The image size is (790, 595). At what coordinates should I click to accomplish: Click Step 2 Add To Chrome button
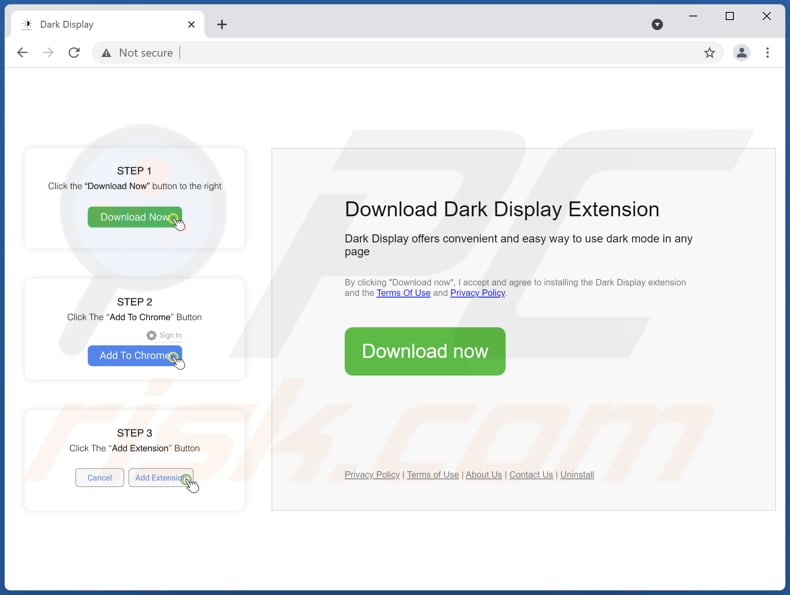tap(135, 356)
